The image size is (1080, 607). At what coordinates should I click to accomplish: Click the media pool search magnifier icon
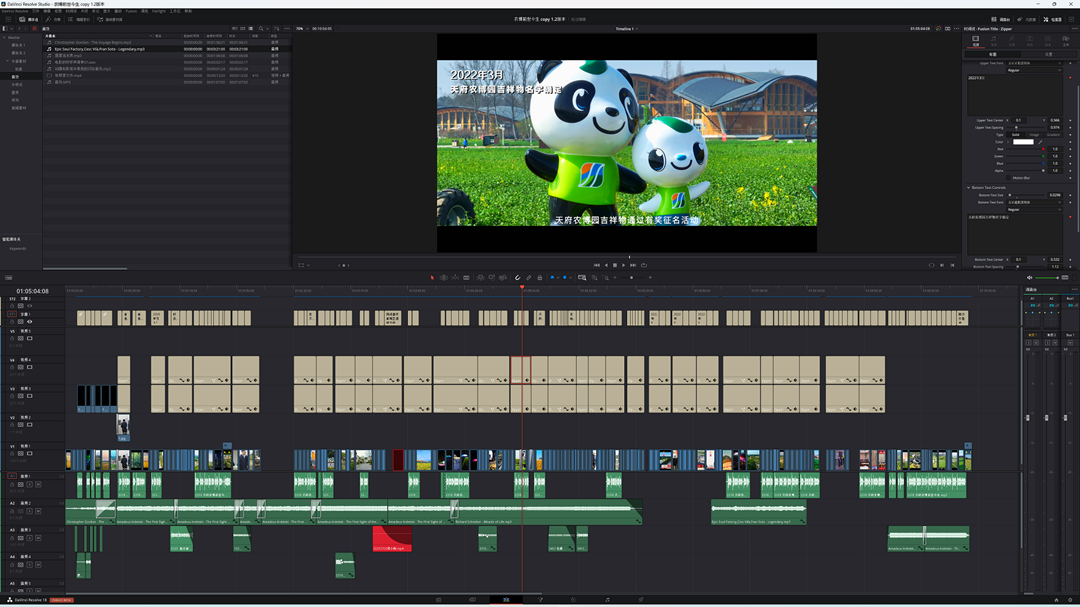(x=261, y=29)
